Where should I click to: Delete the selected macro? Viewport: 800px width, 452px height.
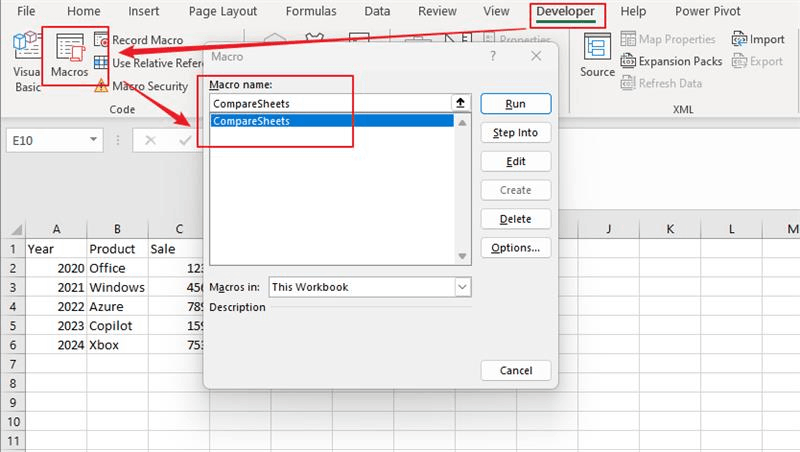click(515, 219)
